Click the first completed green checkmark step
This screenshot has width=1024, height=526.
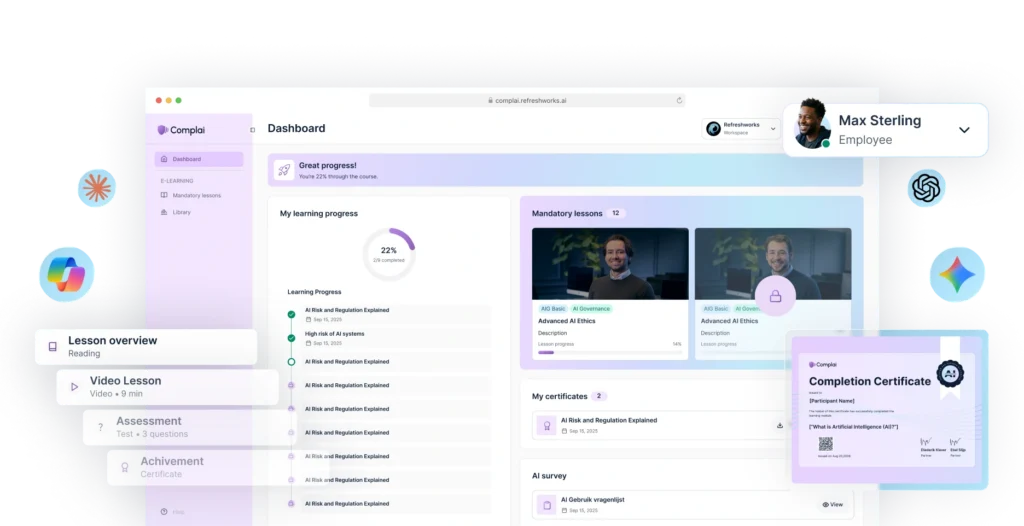(x=291, y=314)
